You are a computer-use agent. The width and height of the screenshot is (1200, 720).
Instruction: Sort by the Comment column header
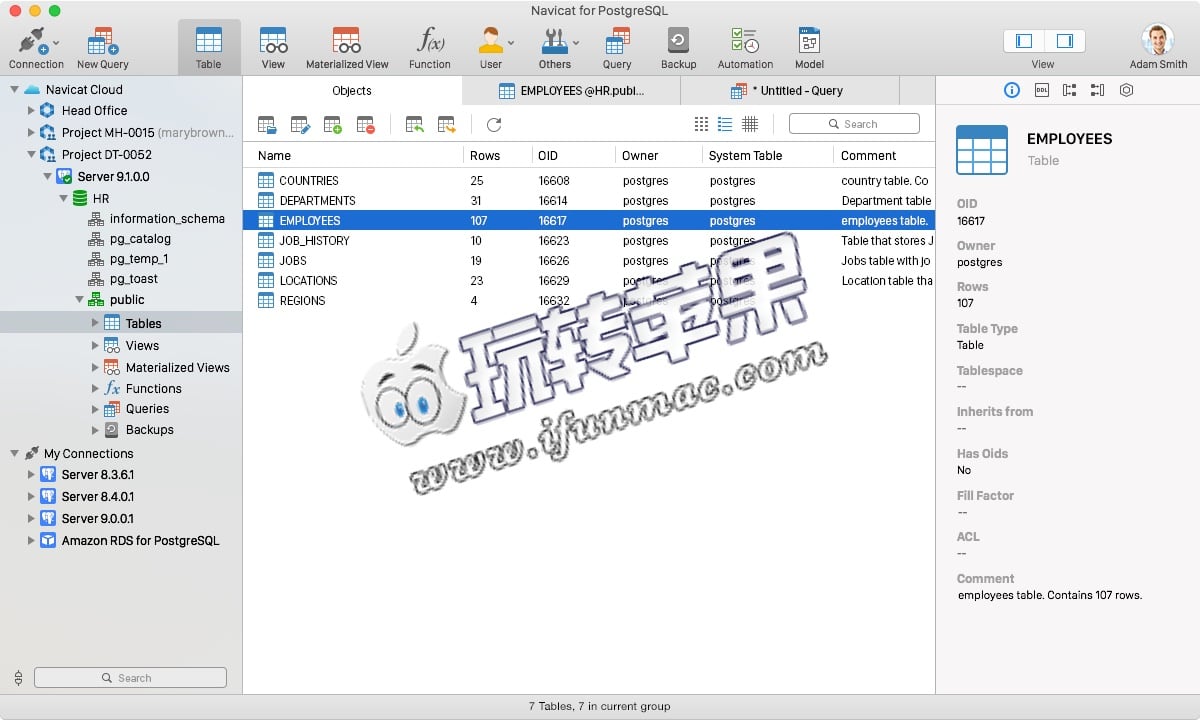pyautogui.click(x=885, y=155)
